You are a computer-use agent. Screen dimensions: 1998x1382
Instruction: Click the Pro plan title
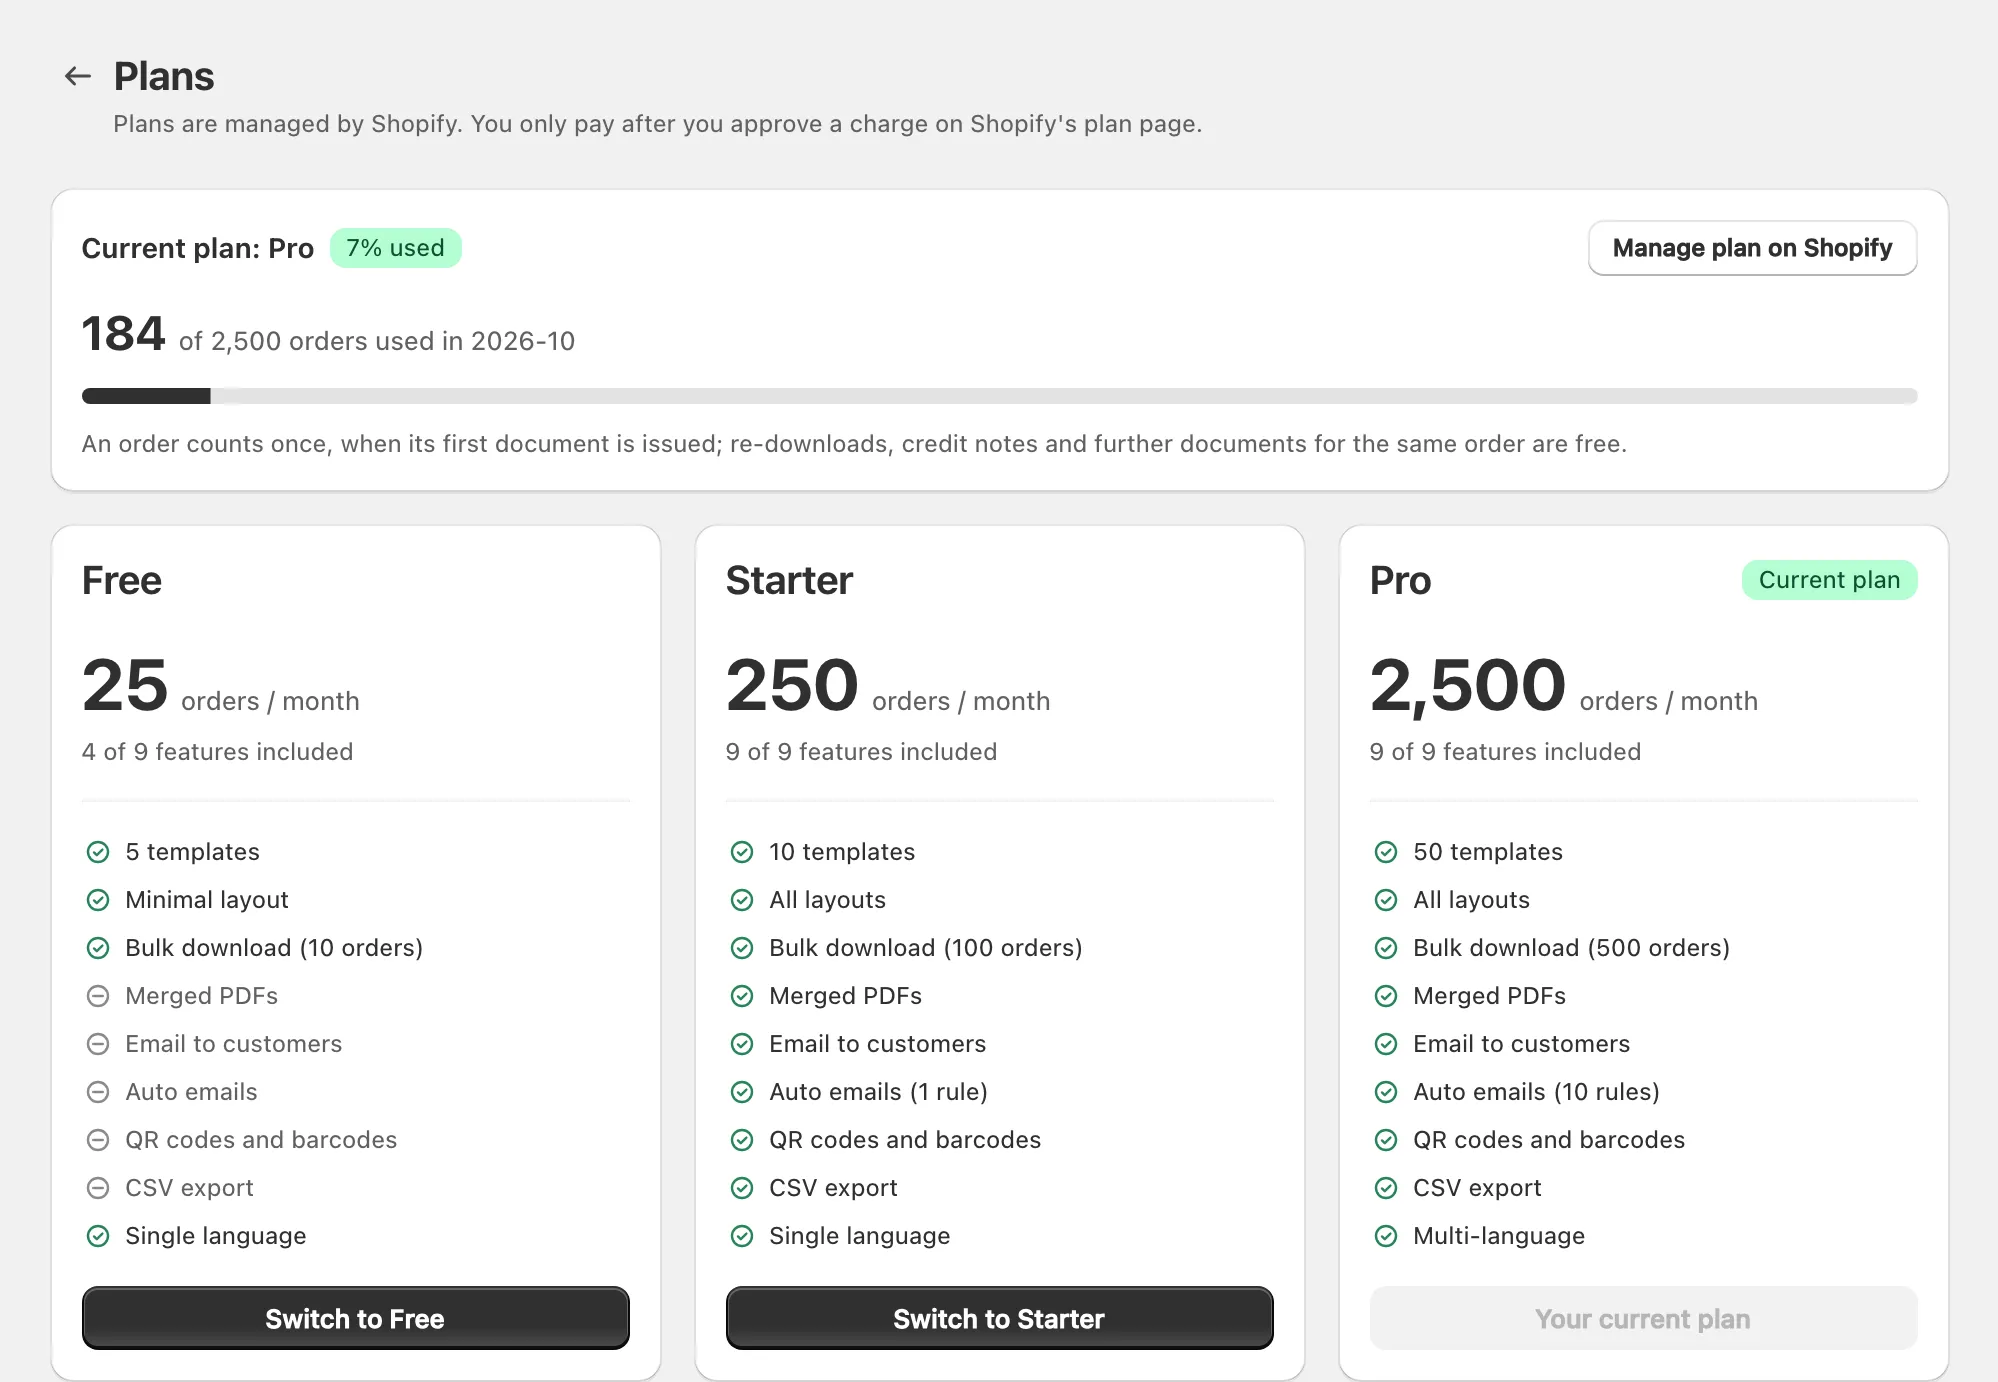pos(1400,580)
